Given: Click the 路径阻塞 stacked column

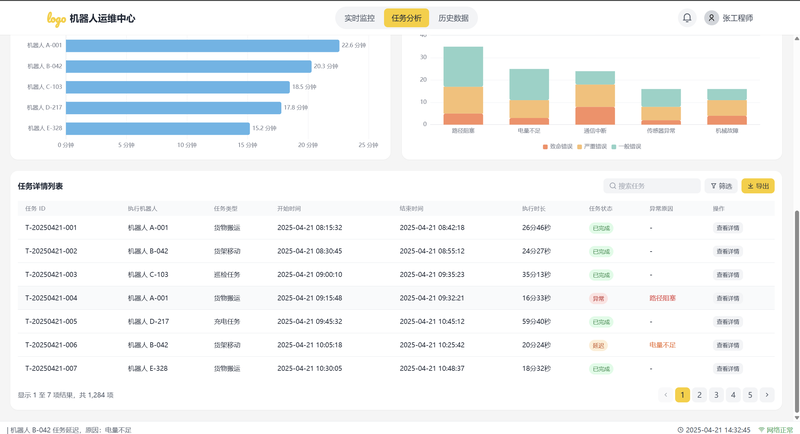Looking at the screenshot, I should [x=463, y=86].
